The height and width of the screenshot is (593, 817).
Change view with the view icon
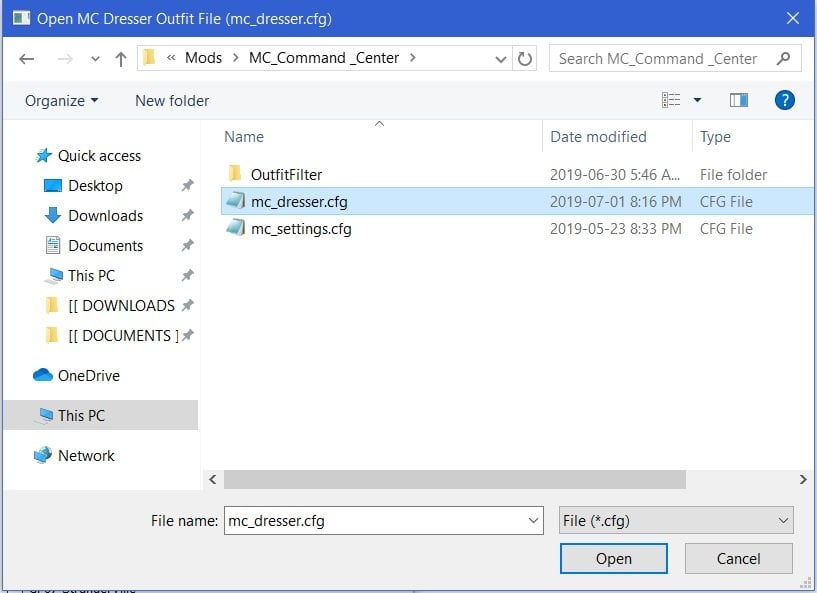(671, 100)
